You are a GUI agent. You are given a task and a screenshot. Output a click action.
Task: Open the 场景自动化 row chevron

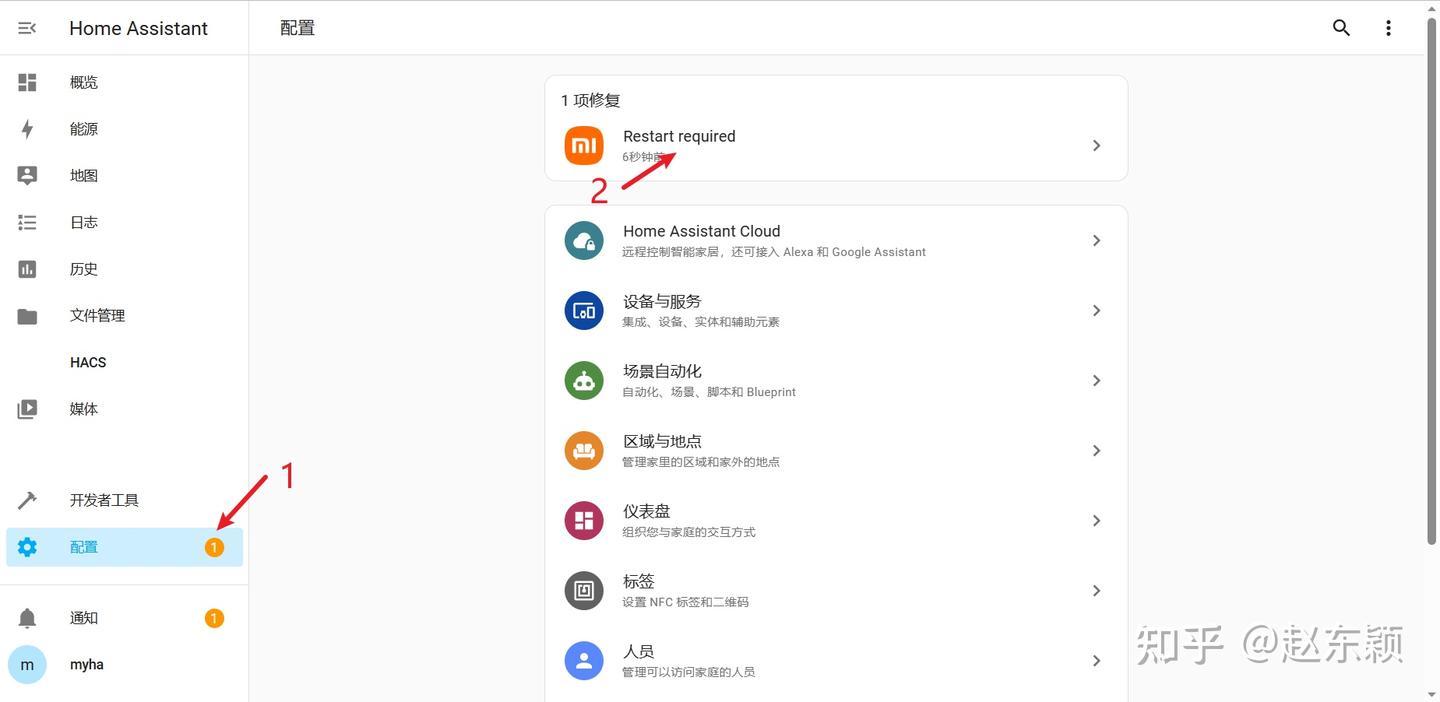(1096, 381)
